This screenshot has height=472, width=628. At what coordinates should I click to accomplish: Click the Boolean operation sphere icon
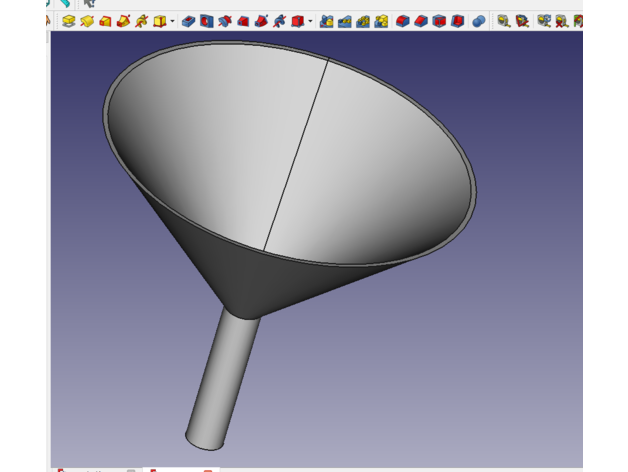coord(479,20)
